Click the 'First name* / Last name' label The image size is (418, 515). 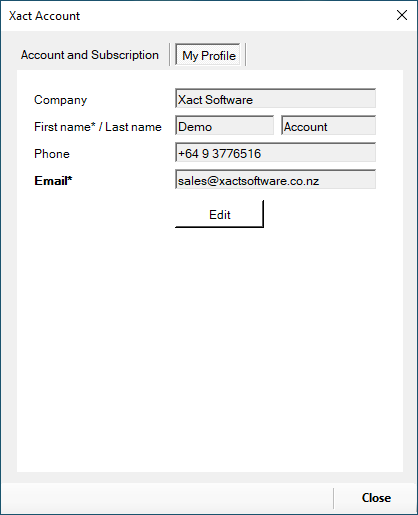pos(98,127)
